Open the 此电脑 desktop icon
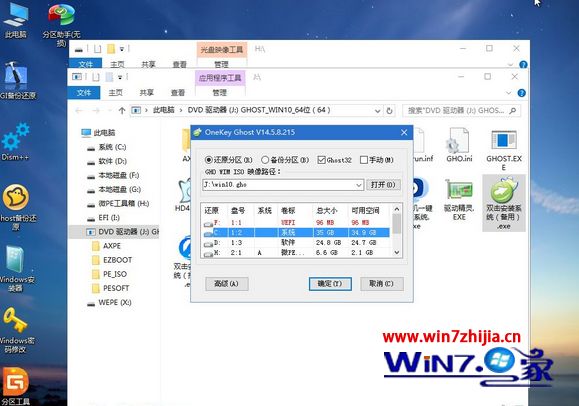The height and width of the screenshot is (406, 579). click(16, 20)
